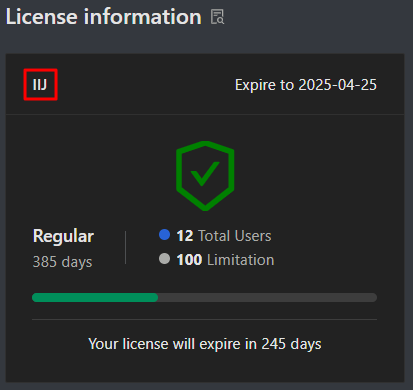The image size is (413, 390).
Task: Select the Regular license type label
Action: point(63,236)
